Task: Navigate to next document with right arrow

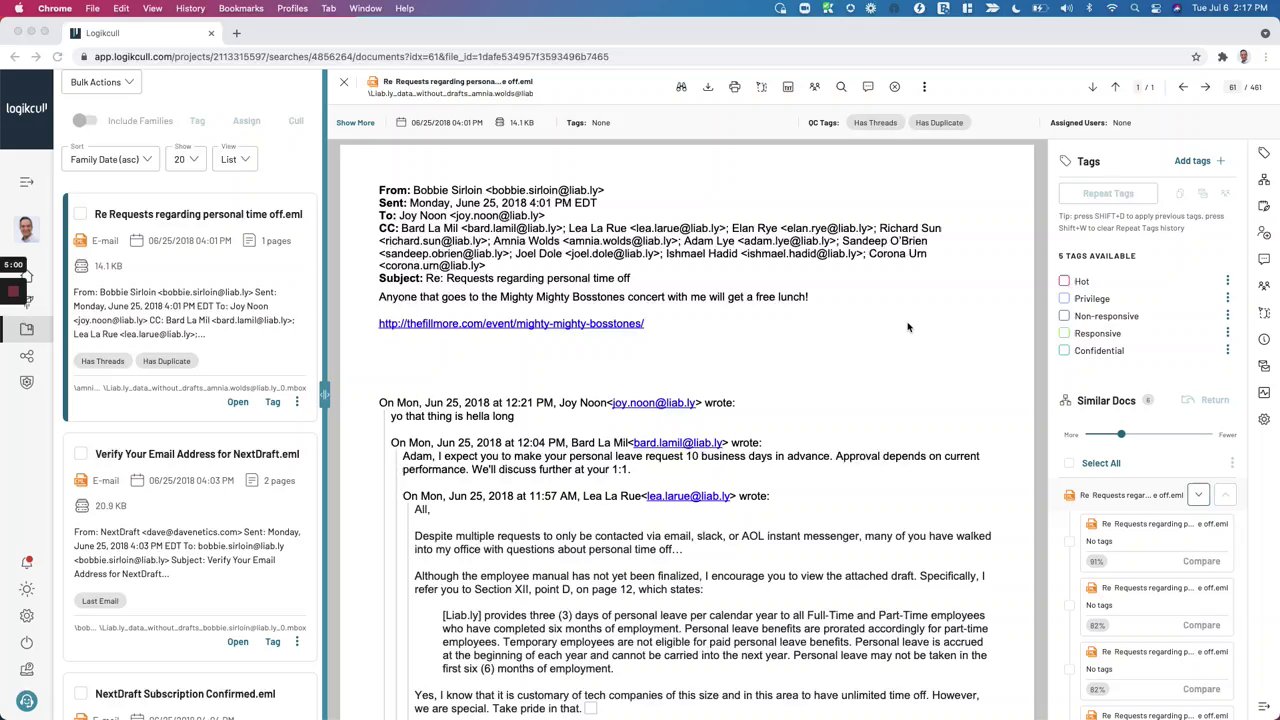Action: pyautogui.click(x=1205, y=87)
